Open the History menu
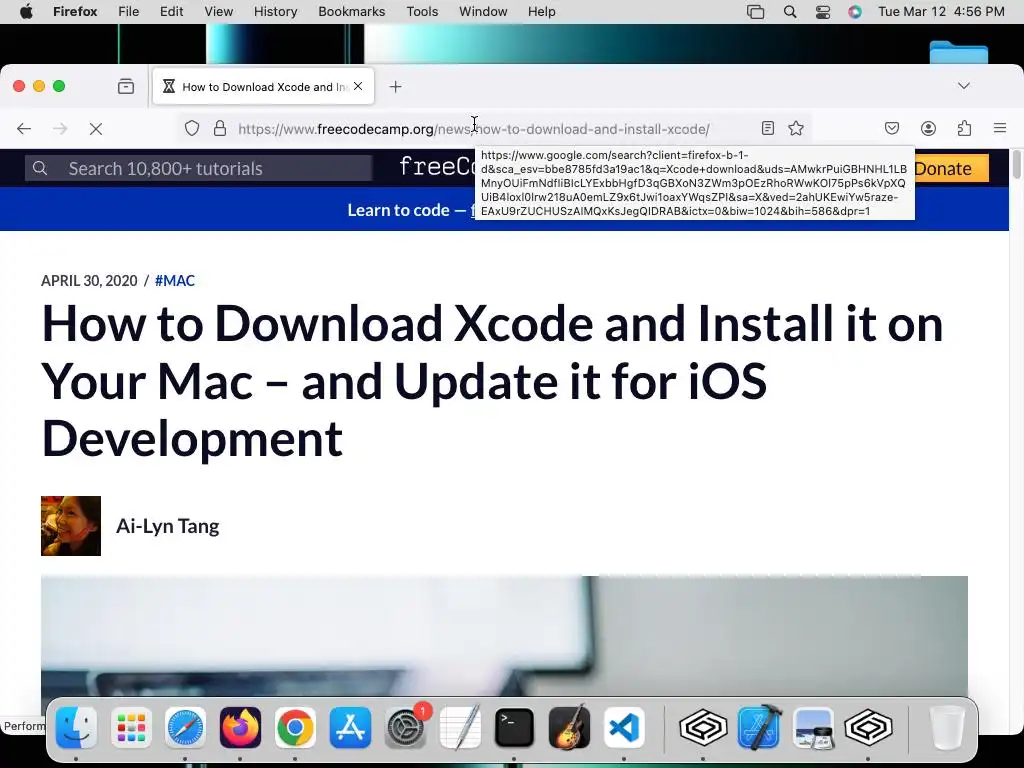 tap(275, 11)
